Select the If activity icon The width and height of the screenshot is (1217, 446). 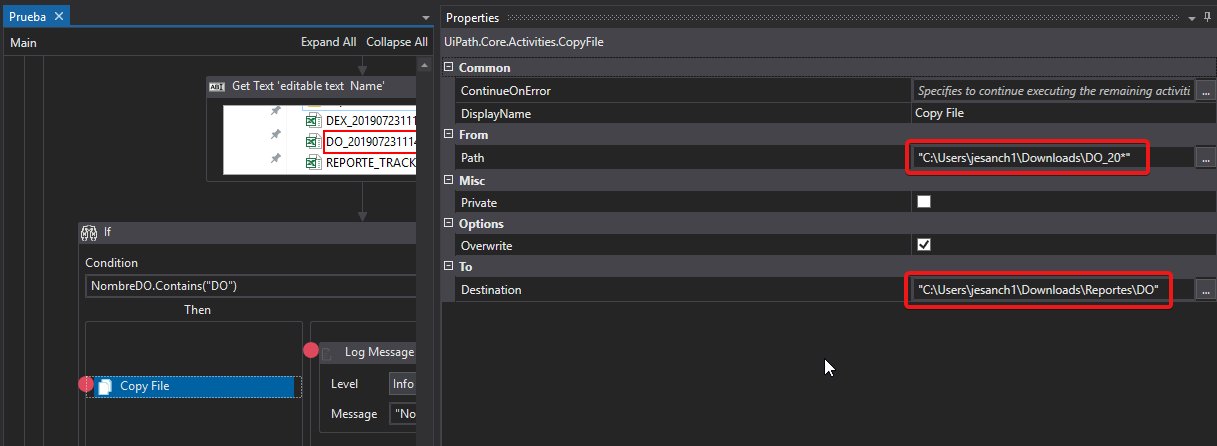(90, 232)
